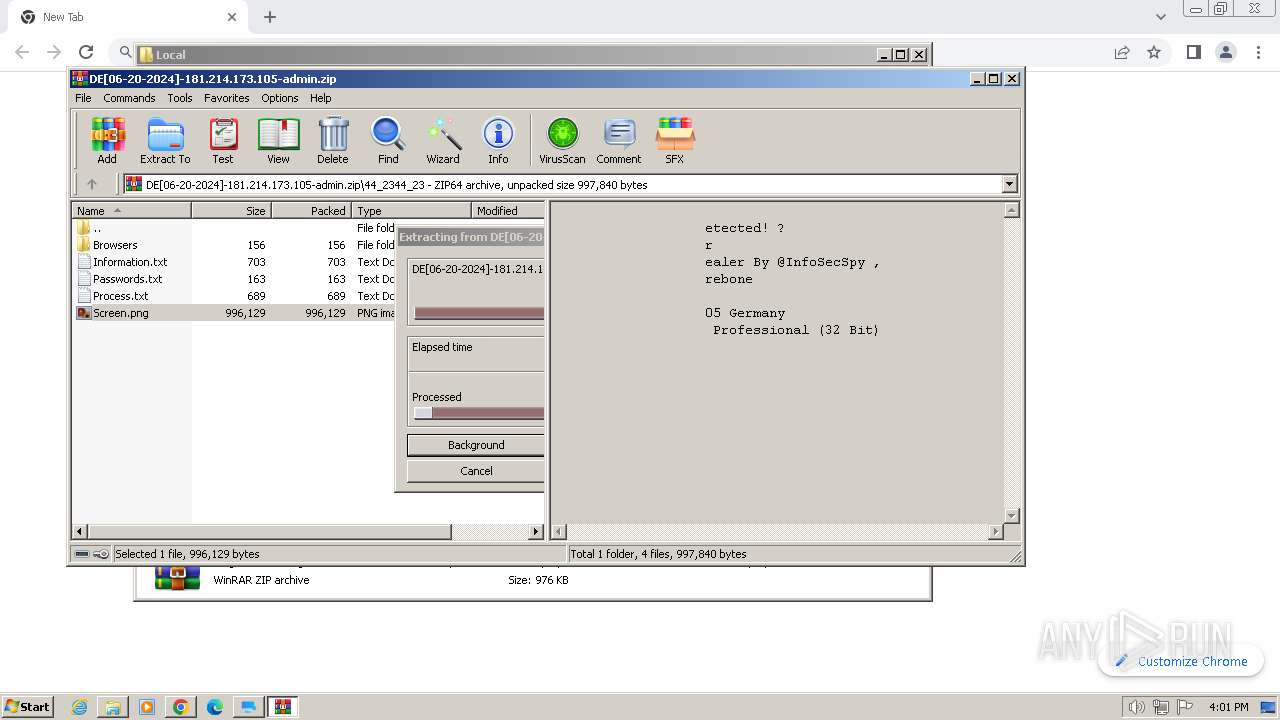The height and width of the screenshot is (720, 1280).
Task: Open a new Chrome tab
Action: (270, 17)
